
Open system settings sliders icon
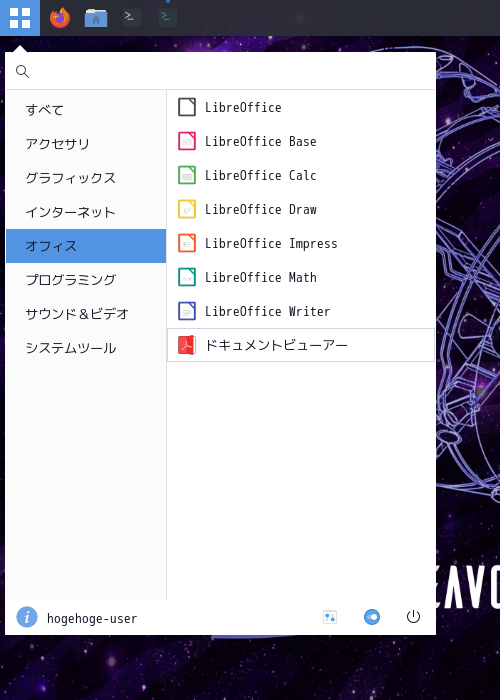[x=330, y=617]
